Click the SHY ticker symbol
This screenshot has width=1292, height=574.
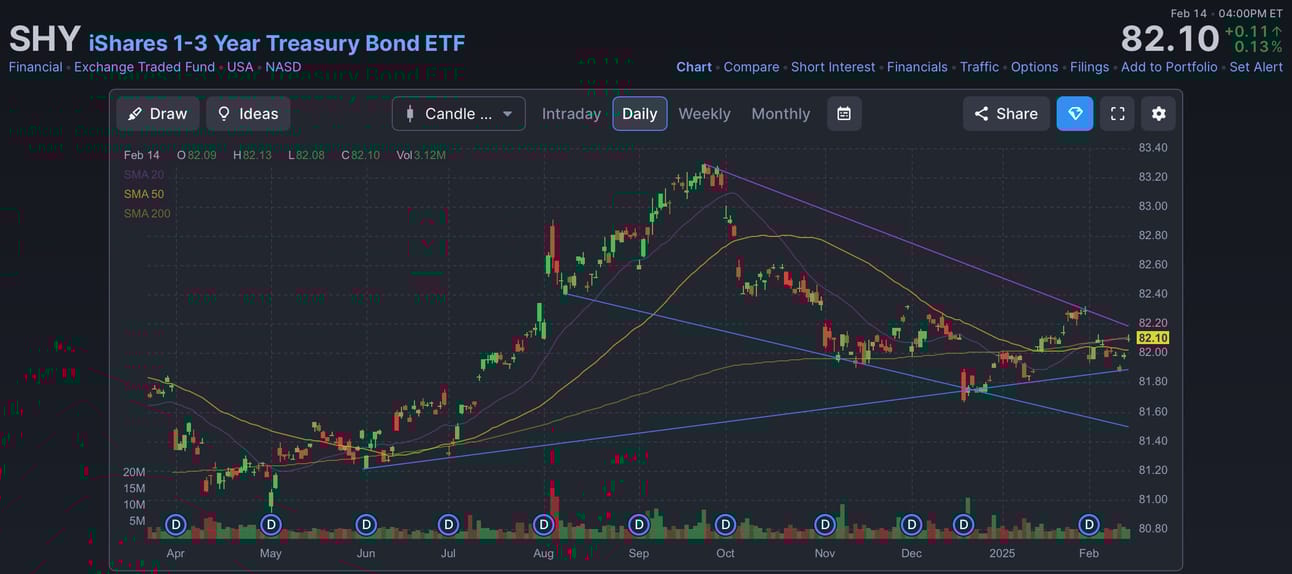45,39
